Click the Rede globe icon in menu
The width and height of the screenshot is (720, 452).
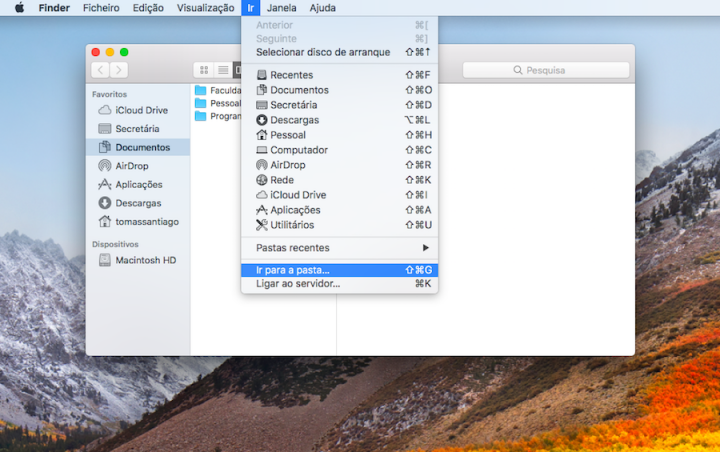262,180
